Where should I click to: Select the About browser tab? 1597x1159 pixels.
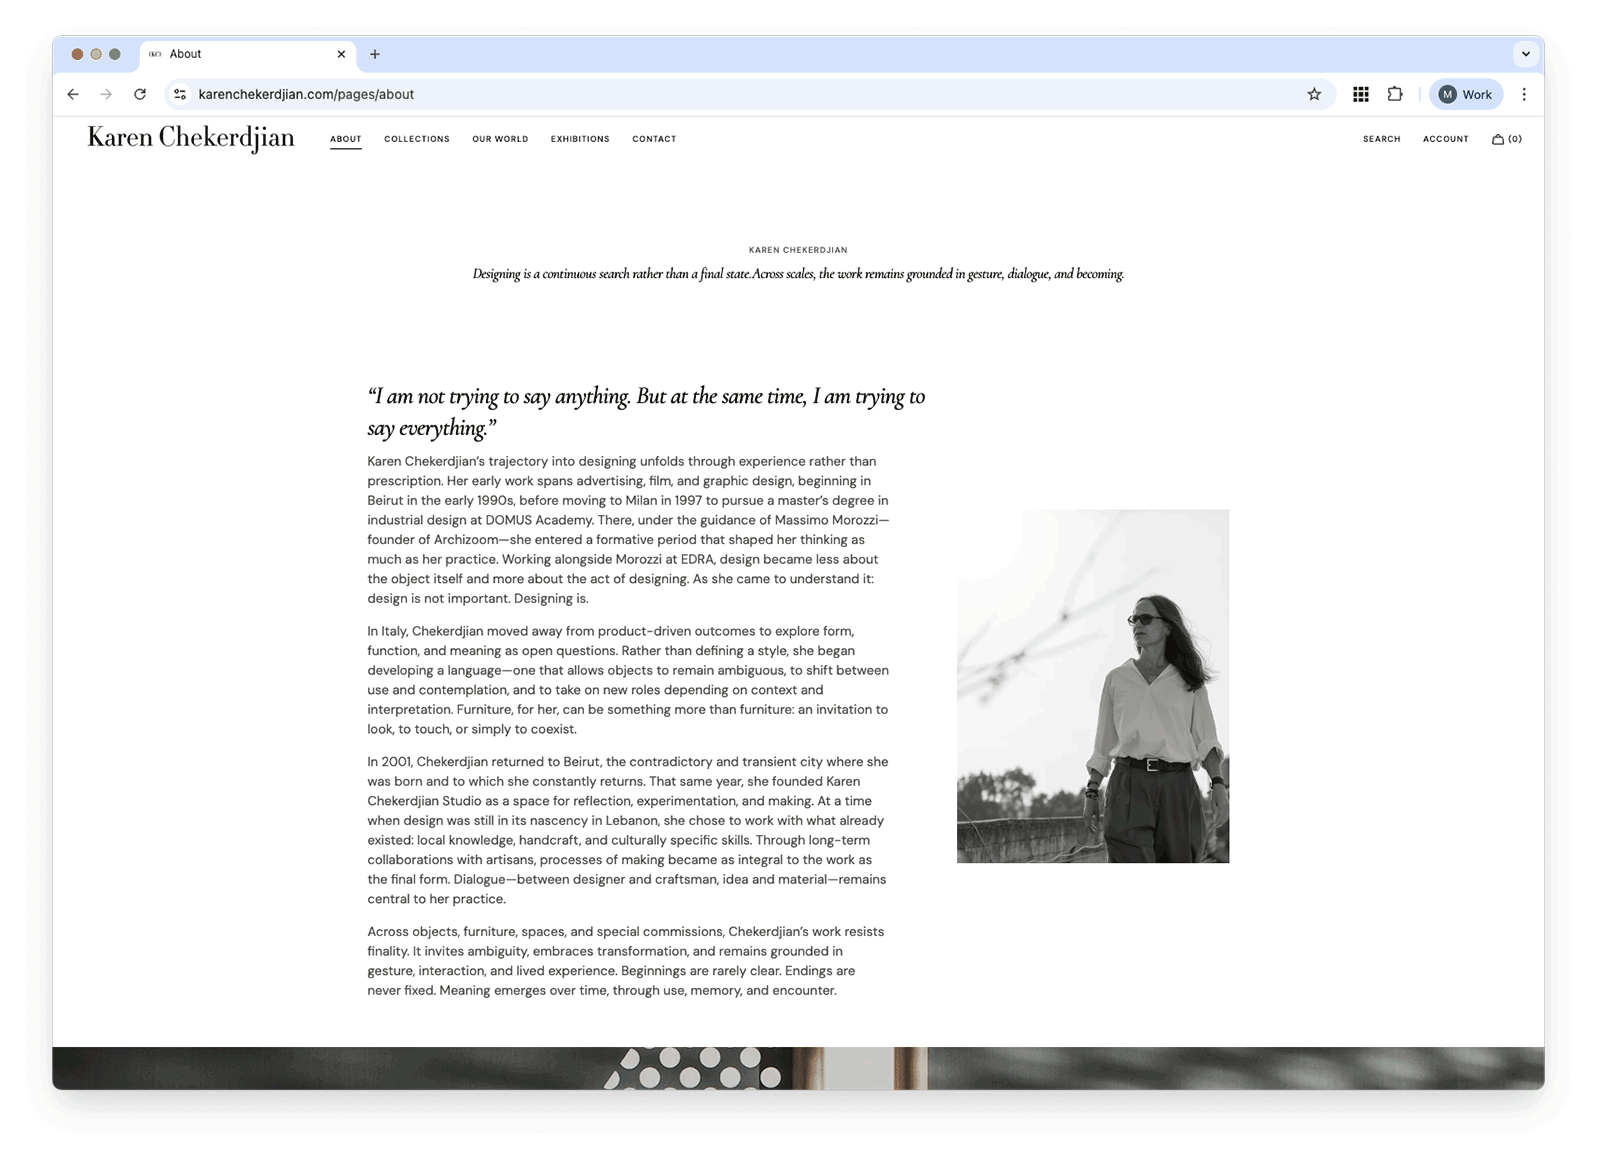click(x=247, y=54)
